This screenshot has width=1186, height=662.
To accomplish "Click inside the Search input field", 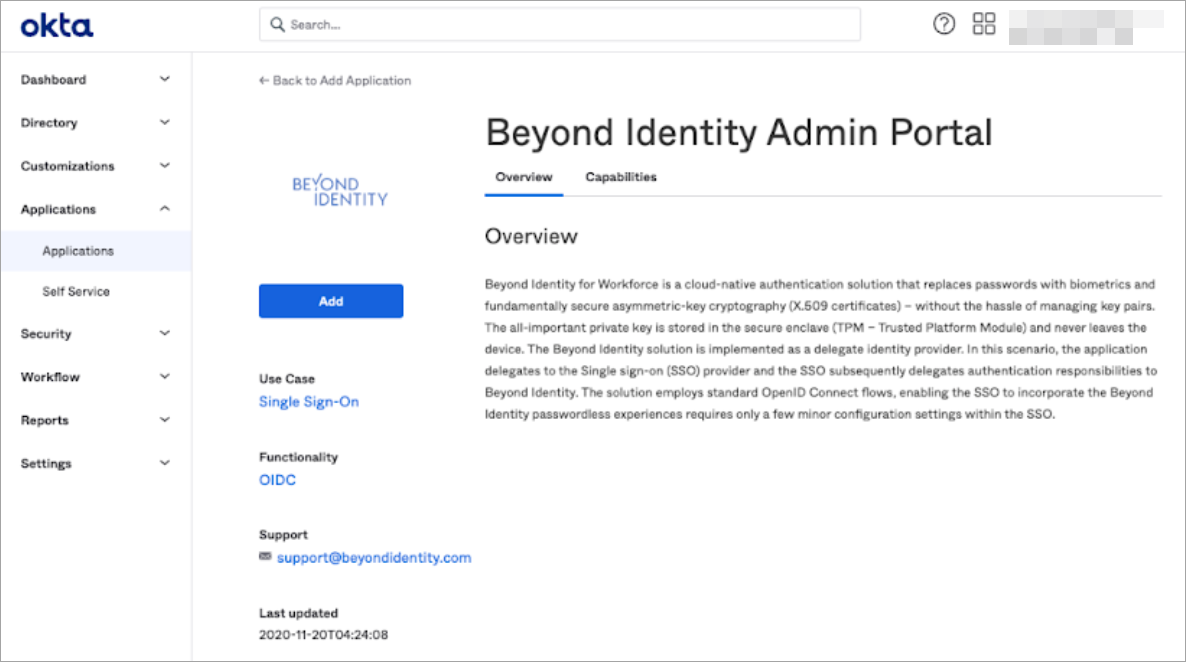I will (560, 23).
